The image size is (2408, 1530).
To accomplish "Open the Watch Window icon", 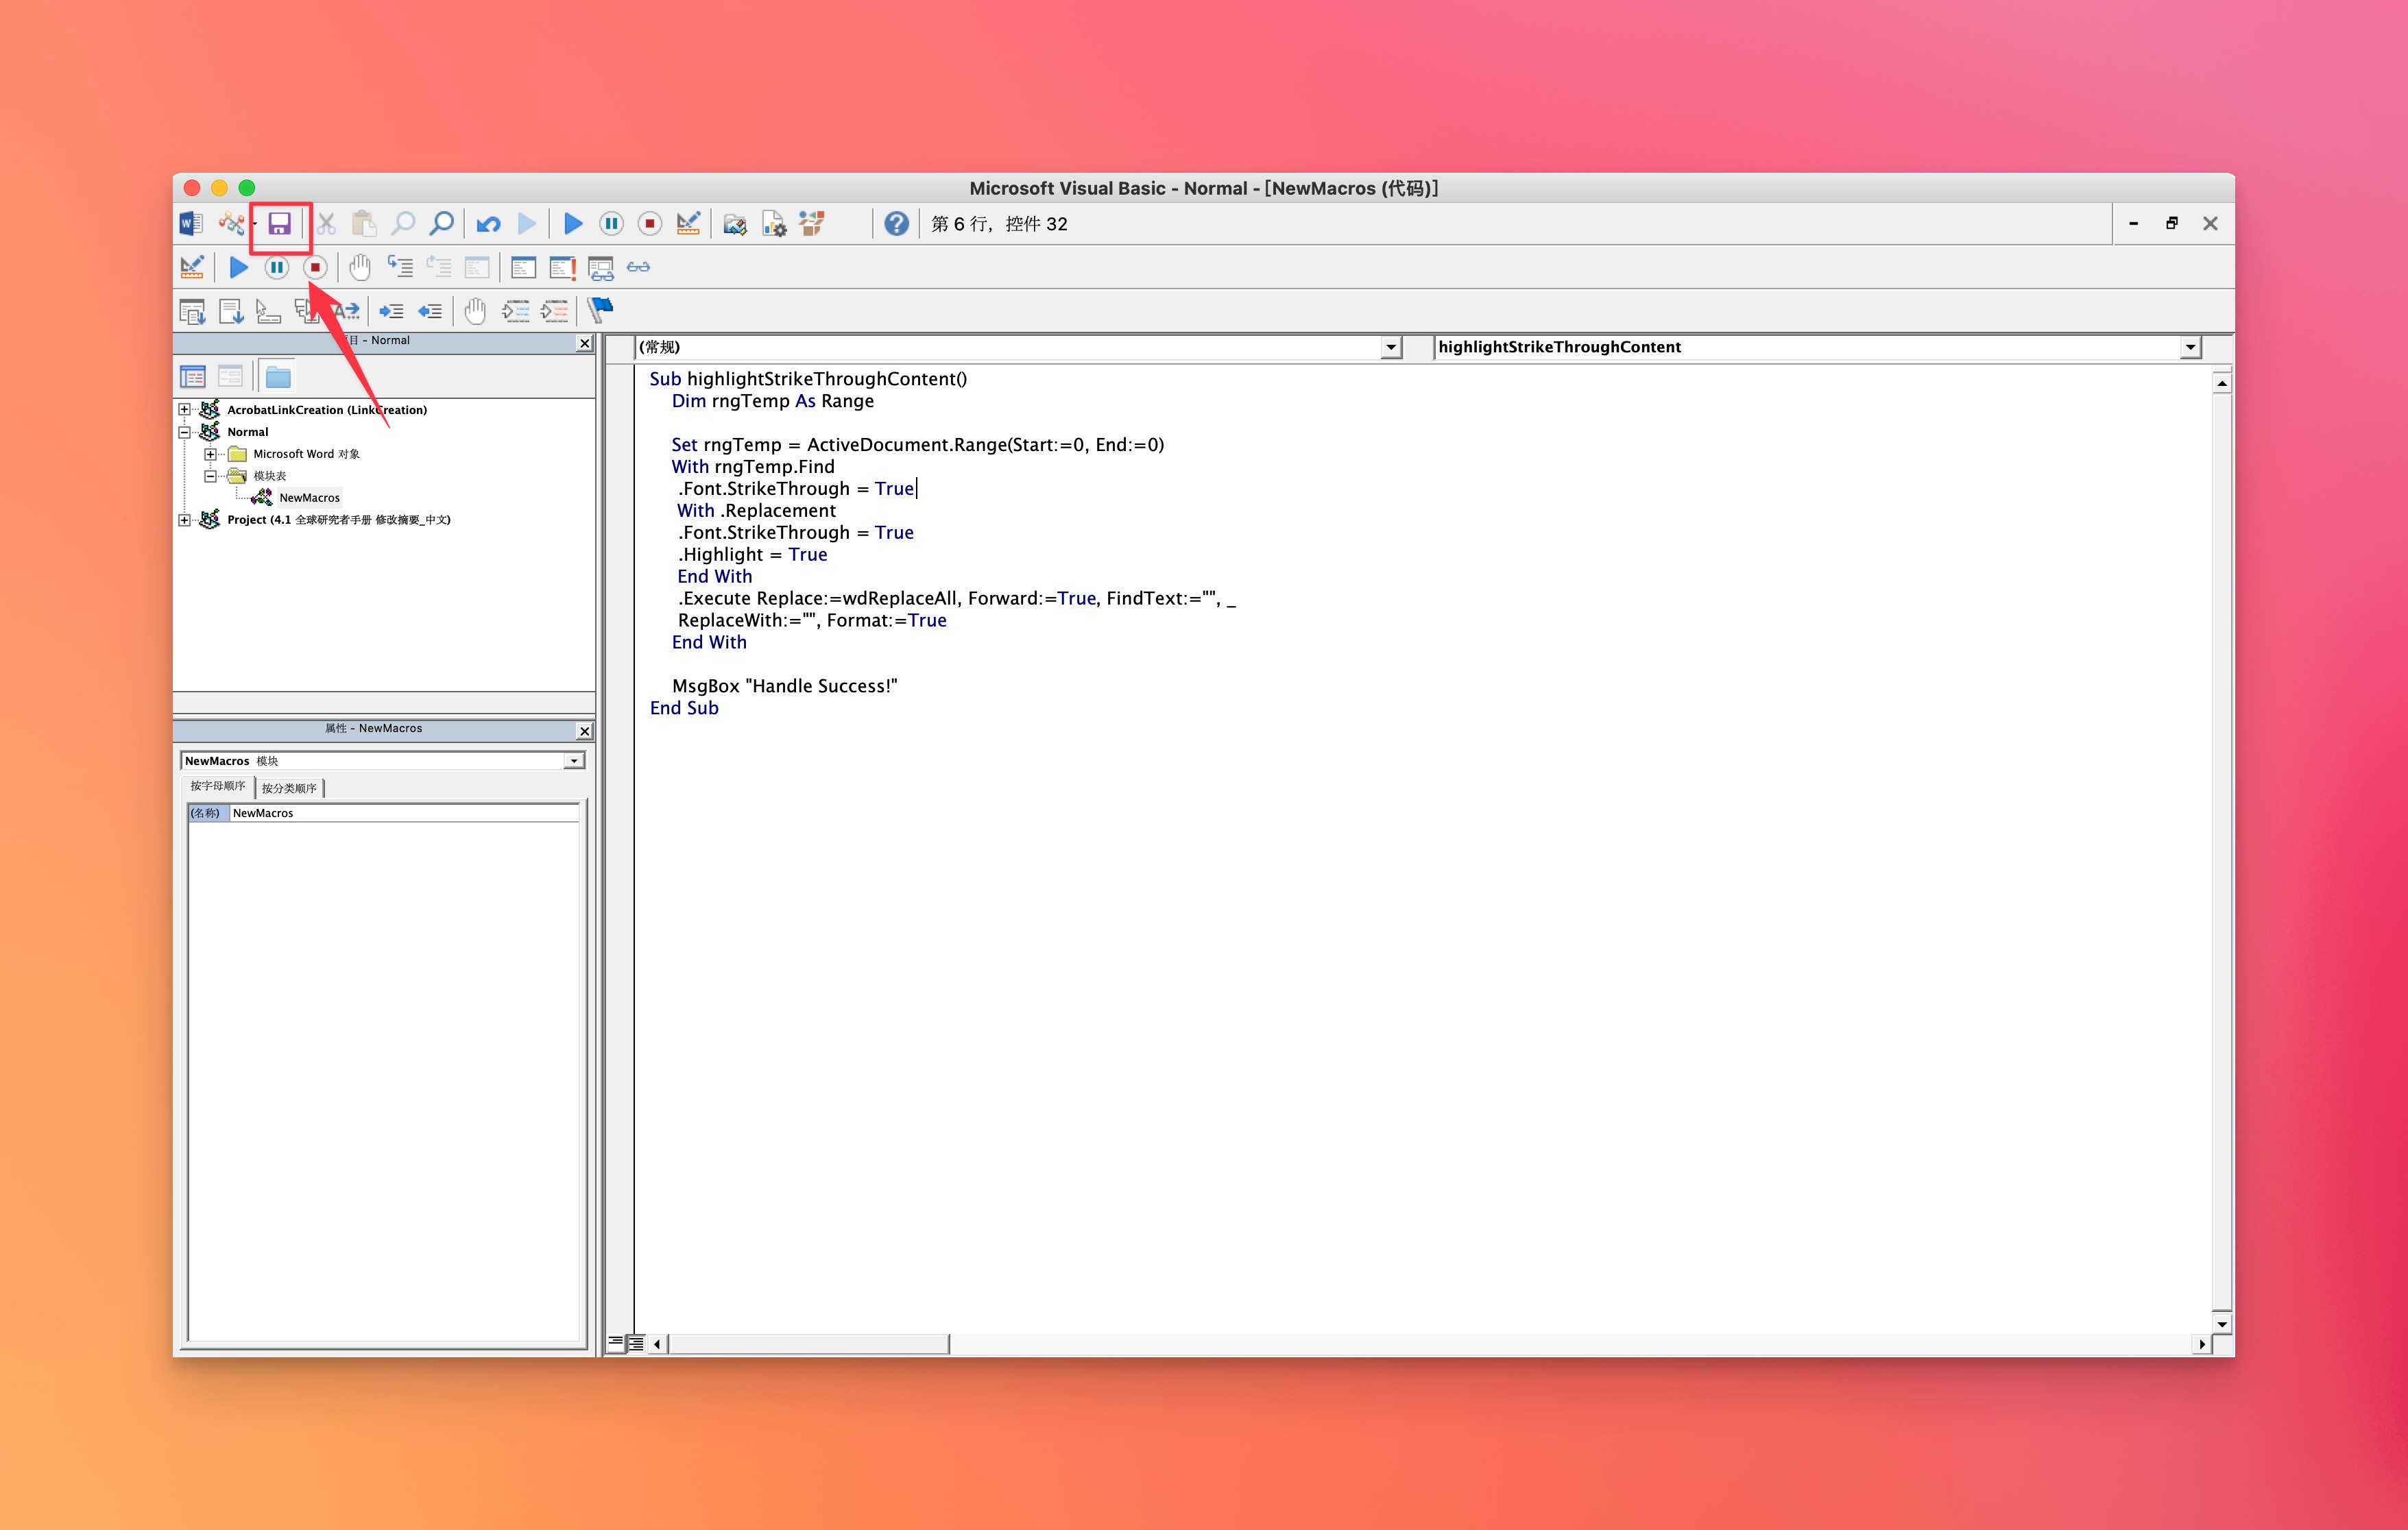I will pyautogui.click(x=601, y=267).
